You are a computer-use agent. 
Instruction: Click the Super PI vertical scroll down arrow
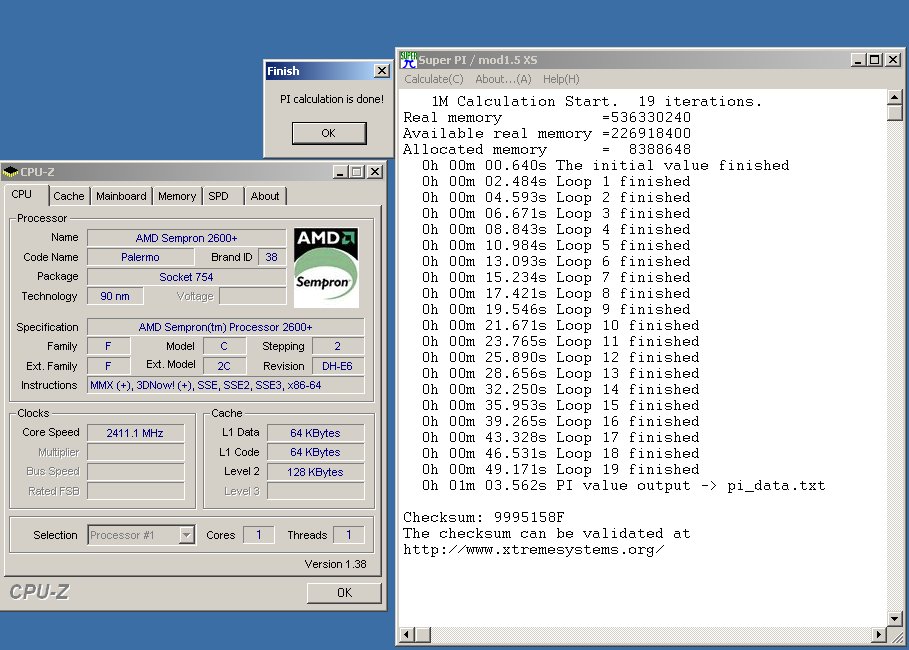(x=895, y=619)
